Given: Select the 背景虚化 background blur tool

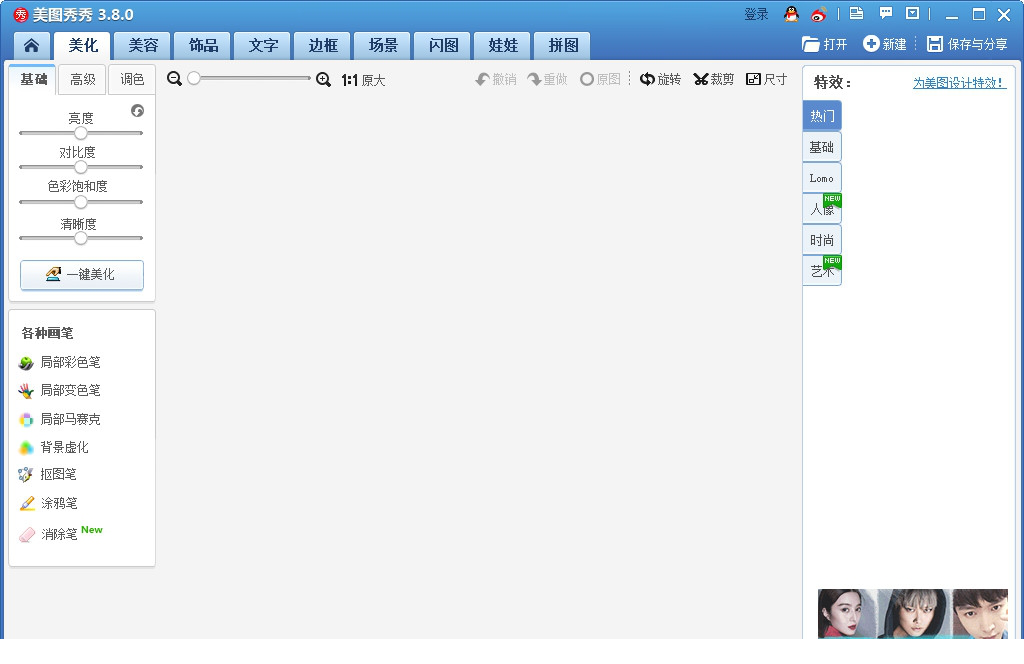Looking at the screenshot, I should click(x=54, y=447).
